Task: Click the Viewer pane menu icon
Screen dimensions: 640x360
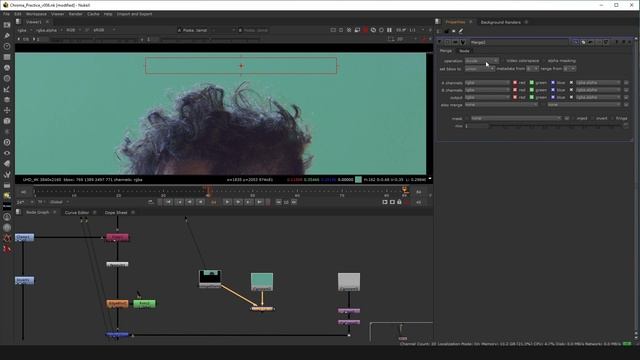Action: (18, 22)
